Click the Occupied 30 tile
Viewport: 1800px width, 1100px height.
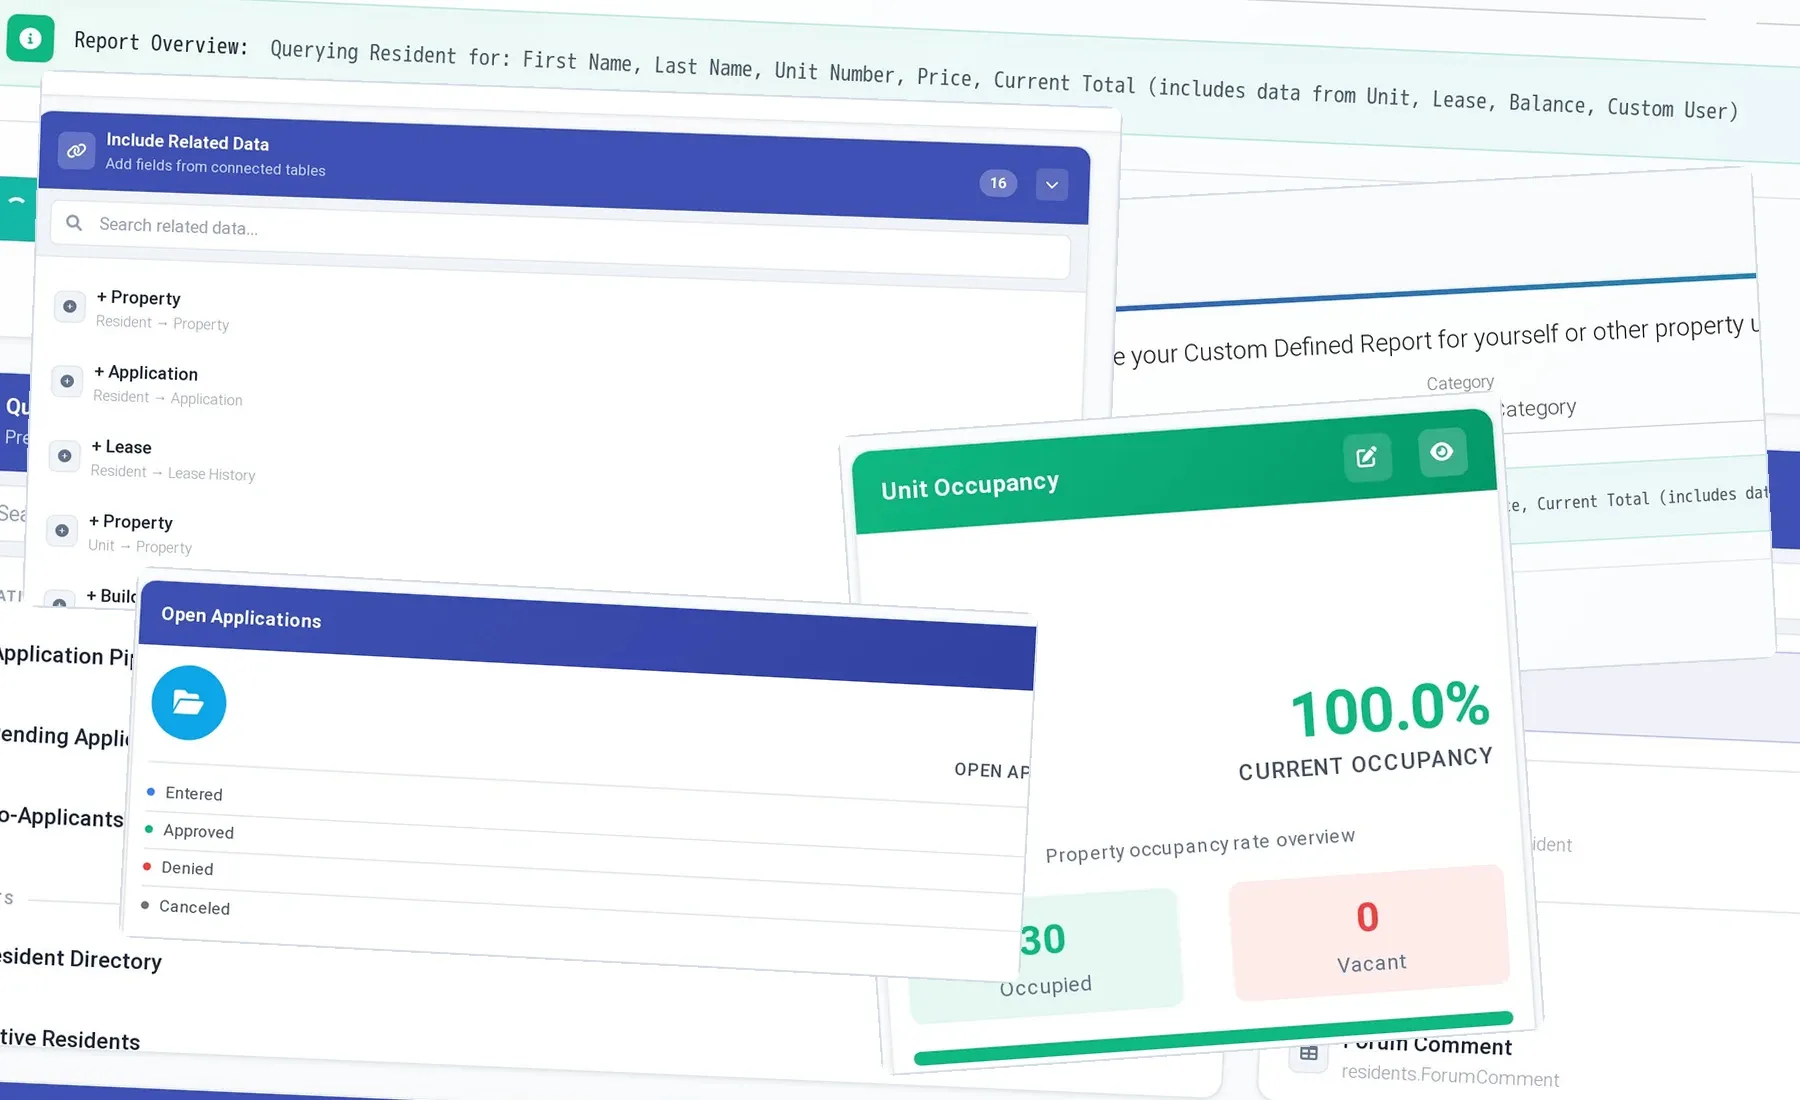coord(1045,956)
